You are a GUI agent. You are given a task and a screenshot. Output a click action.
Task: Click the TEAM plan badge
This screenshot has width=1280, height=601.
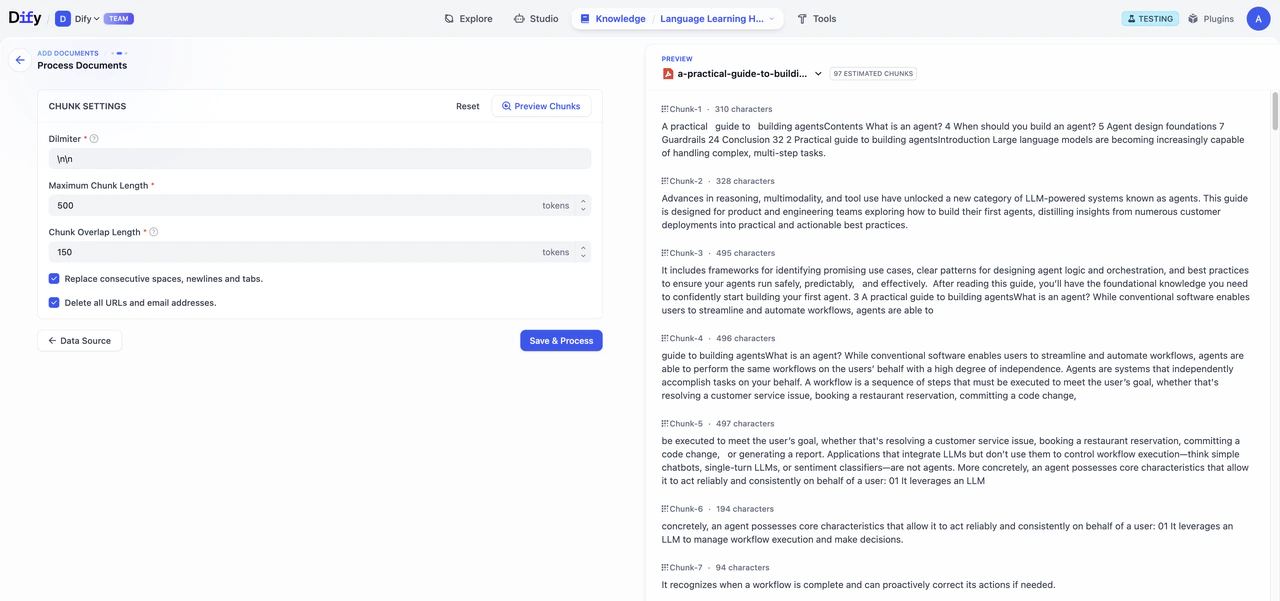[x=118, y=18]
